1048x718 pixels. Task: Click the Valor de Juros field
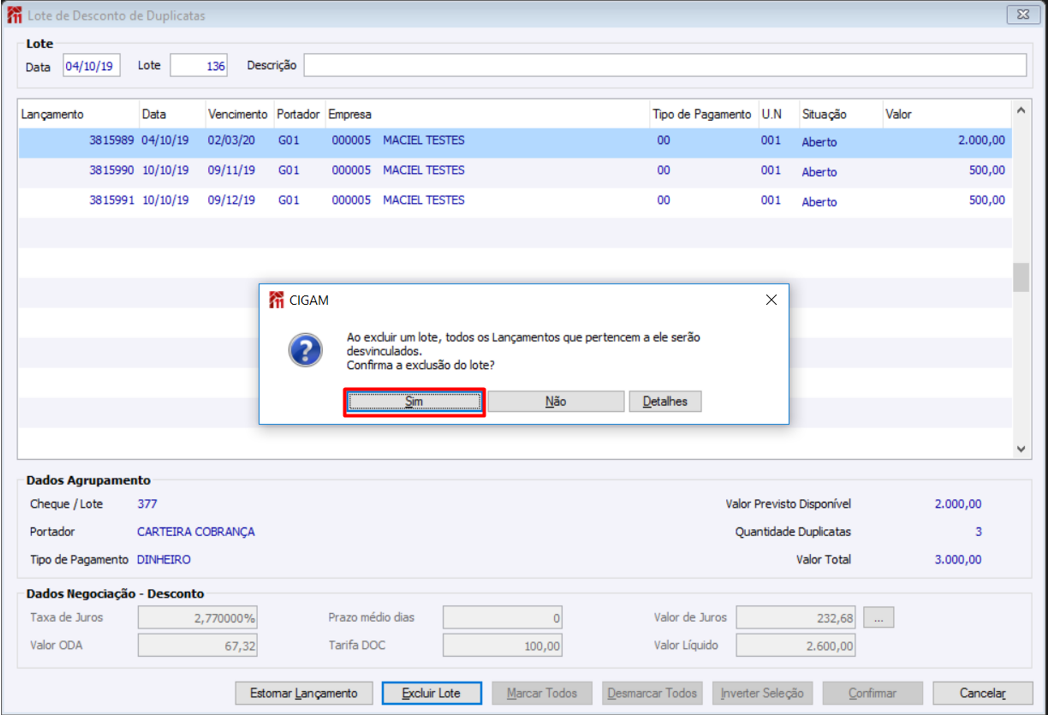pos(796,618)
